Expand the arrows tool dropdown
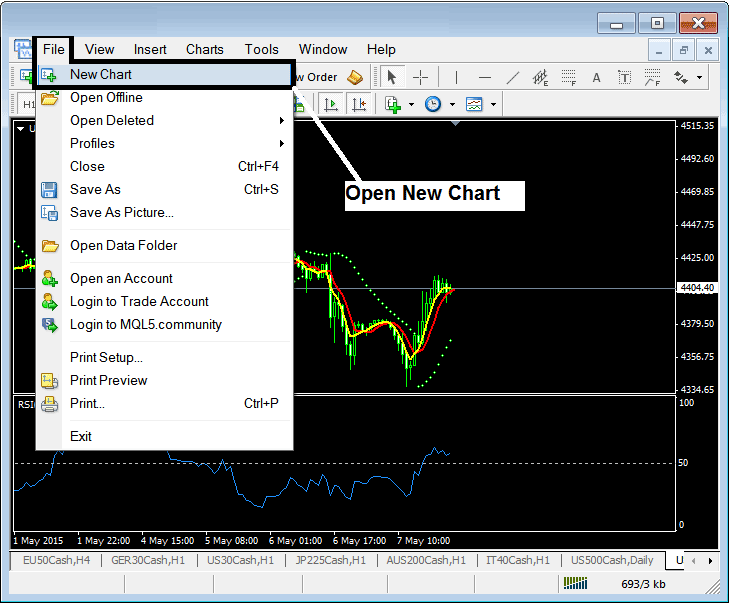729x603 pixels. [x=699, y=77]
